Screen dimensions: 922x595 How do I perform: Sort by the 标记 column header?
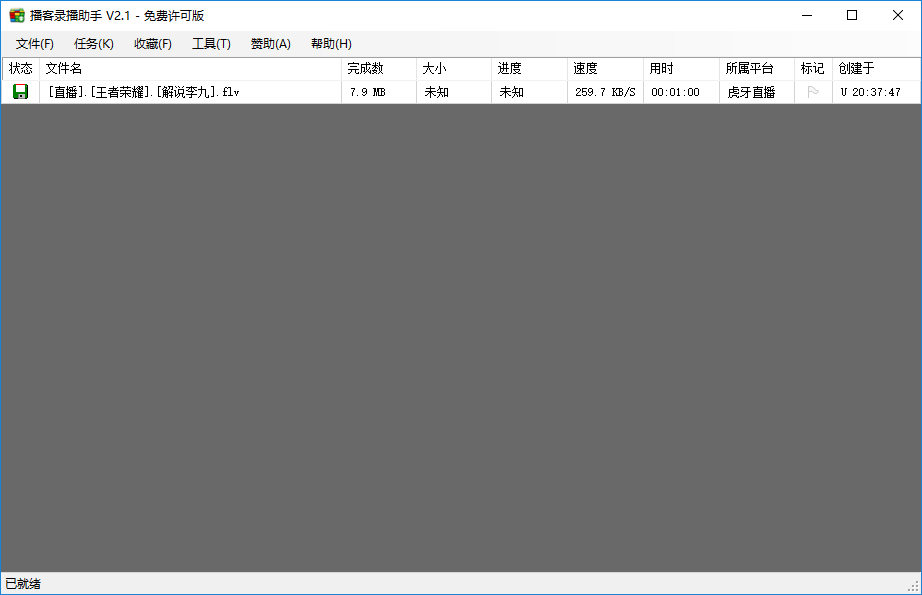[x=813, y=69]
